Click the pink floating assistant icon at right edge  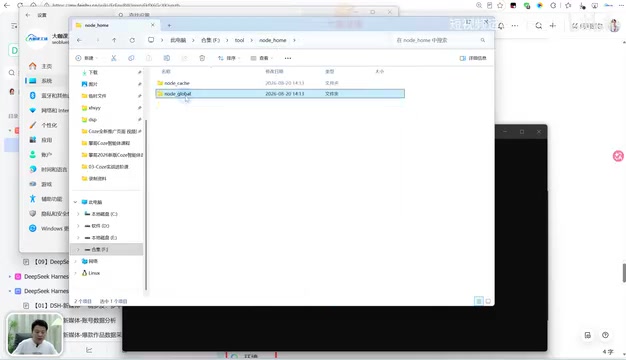(x=618, y=156)
